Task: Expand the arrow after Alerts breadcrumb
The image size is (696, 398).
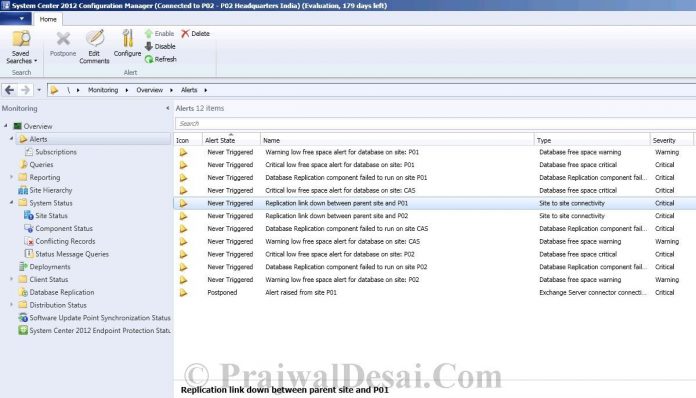Action: 206,90
